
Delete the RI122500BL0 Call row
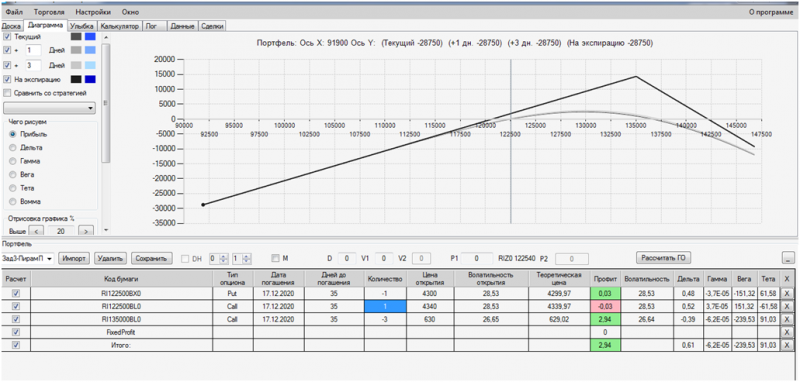[787, 306]
